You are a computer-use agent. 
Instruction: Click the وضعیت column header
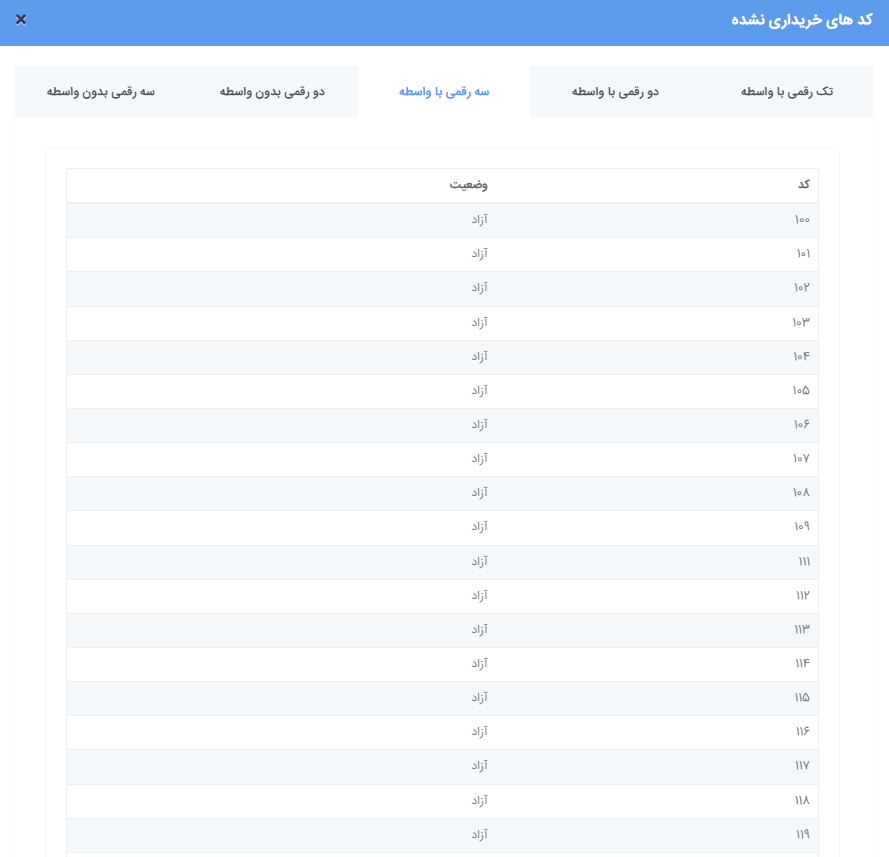(x=468, y=185)
